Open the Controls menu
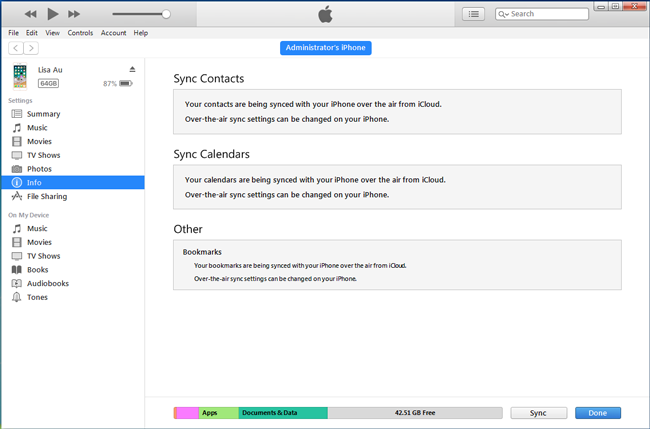Screen dimensions: 650x429 [80, 33]
